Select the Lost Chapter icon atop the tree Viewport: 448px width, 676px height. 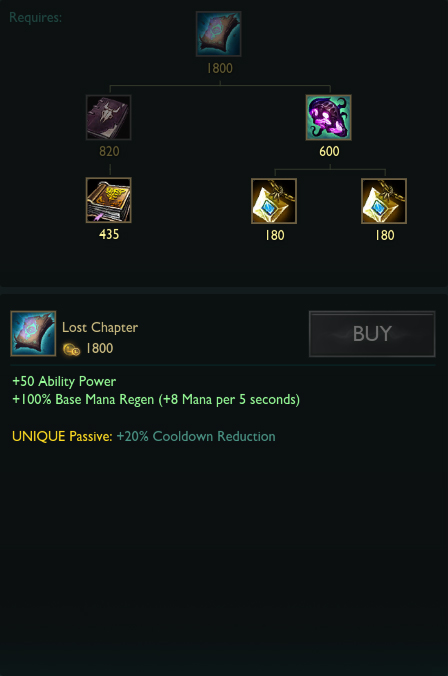pos(219,34)
